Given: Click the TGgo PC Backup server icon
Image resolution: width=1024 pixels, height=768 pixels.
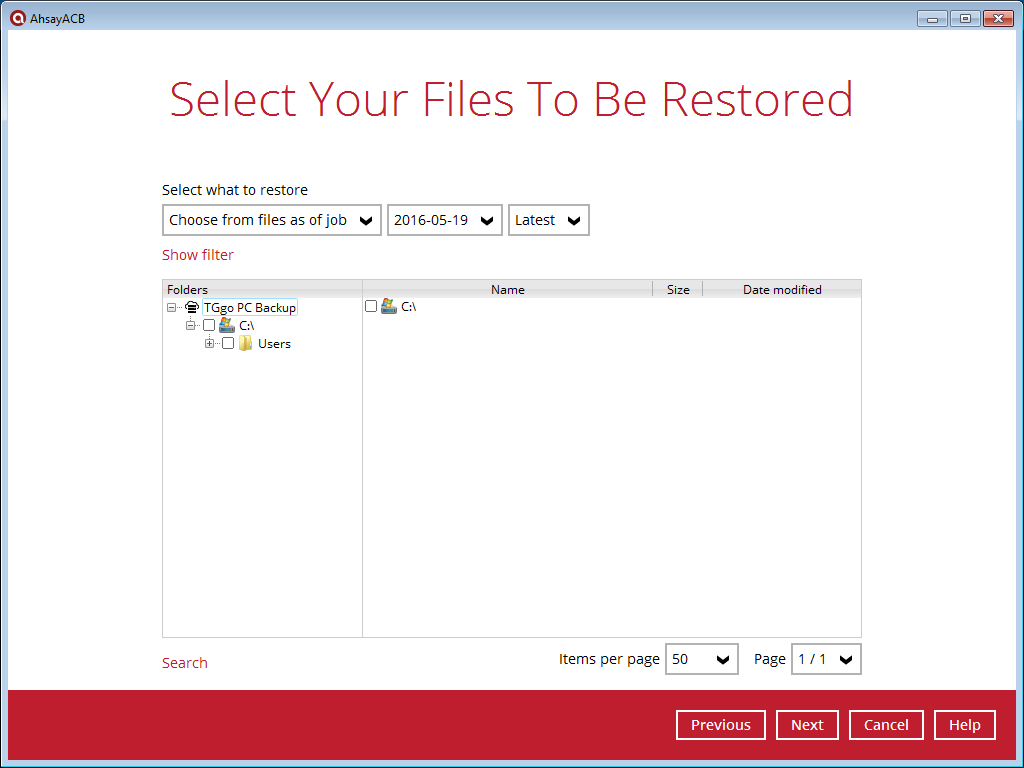Looking at the screenshot, I should point(192,308).
